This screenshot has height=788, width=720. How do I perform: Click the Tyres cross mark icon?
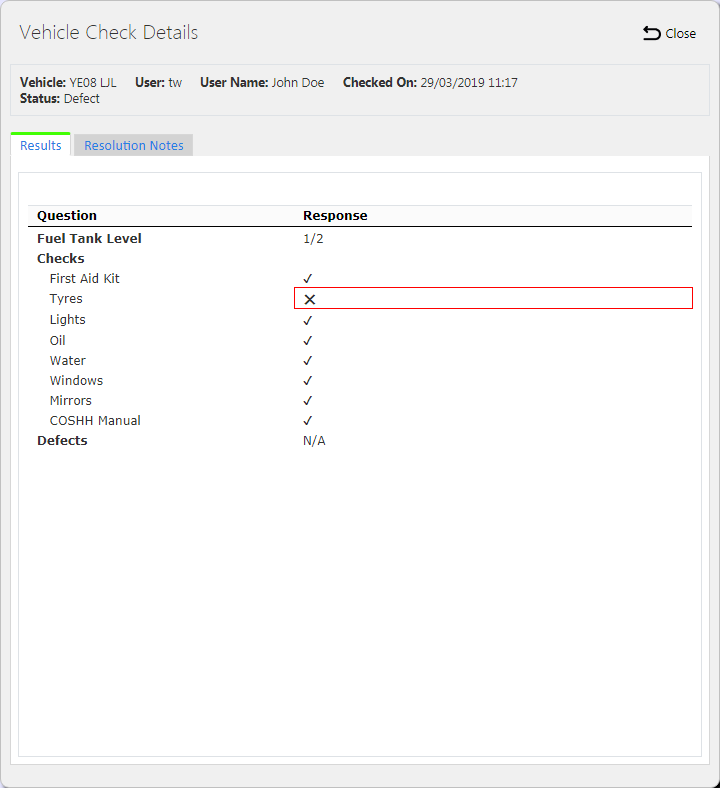(x=310, y=300)
